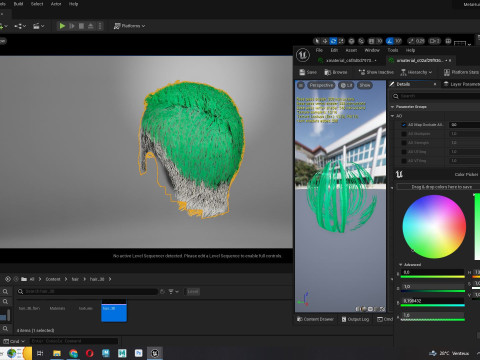480x360 pixels.
Task: Open the Content Browser filter dropdown
Action: [173, 292]
